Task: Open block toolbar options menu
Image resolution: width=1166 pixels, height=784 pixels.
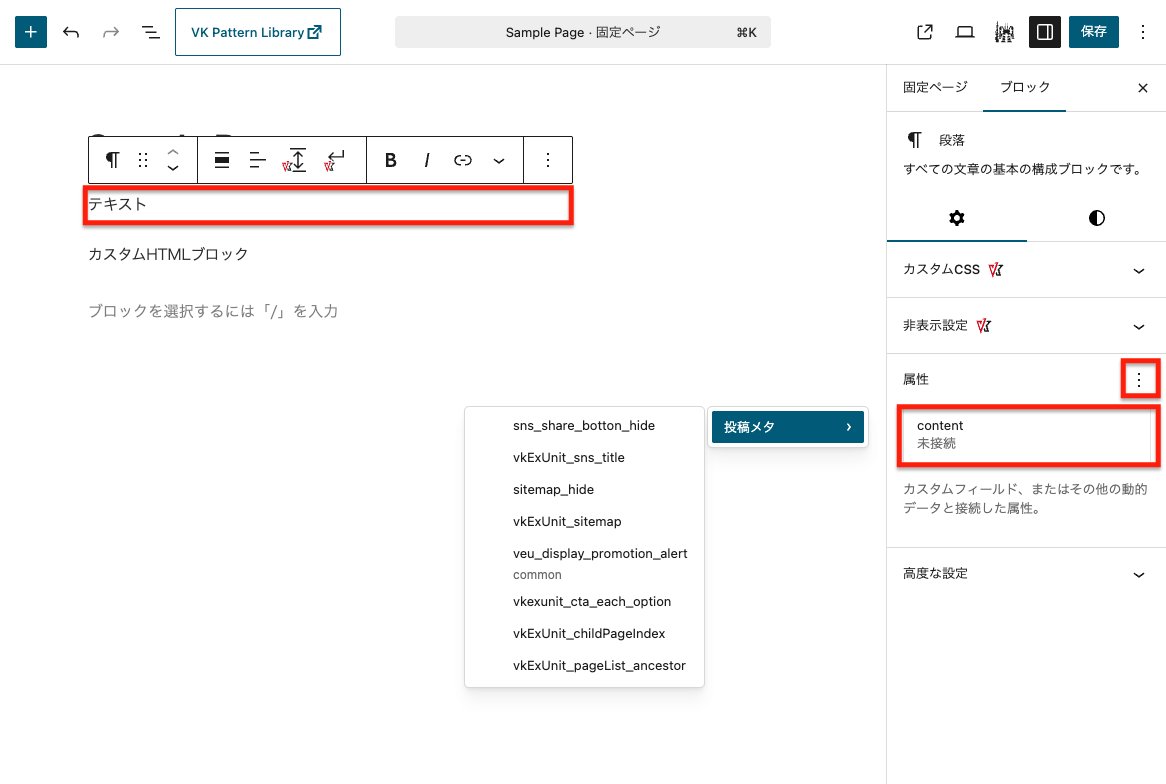Action: coord(548,160)
